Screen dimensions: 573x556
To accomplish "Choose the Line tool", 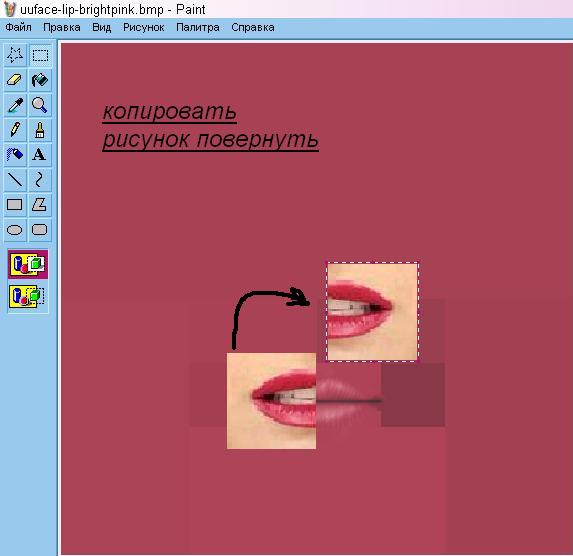I will coord(15,179).
